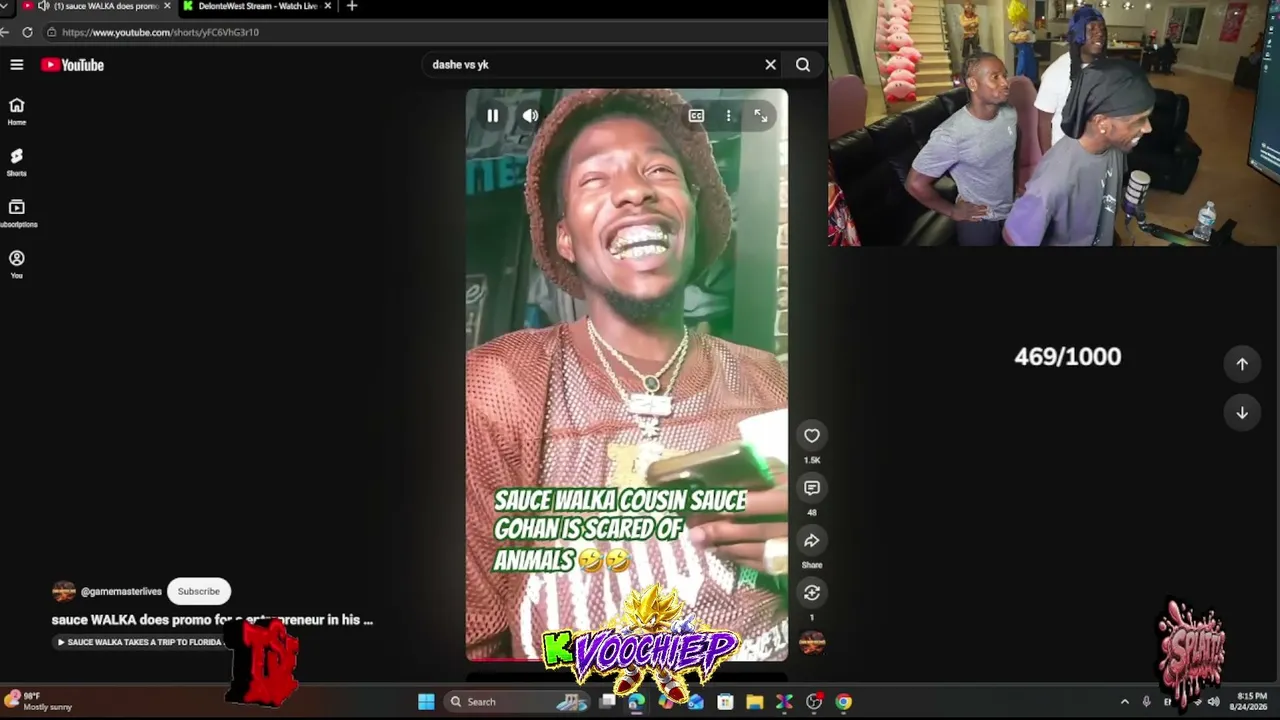Open the YouTube hamburger guide menu
Image resolution: width=1280 pixels, height=720 pixels.
(17, 65)
